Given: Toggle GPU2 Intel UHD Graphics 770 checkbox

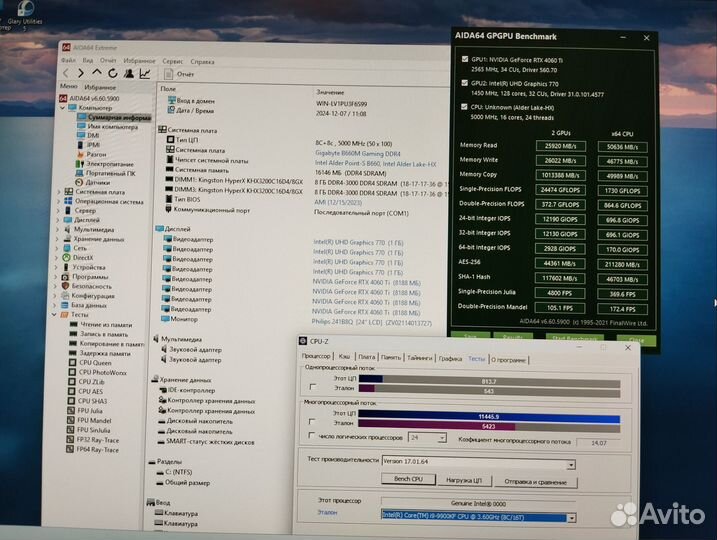Looking at the screenshot, I should pyautogui.click(x=465, y=83).
